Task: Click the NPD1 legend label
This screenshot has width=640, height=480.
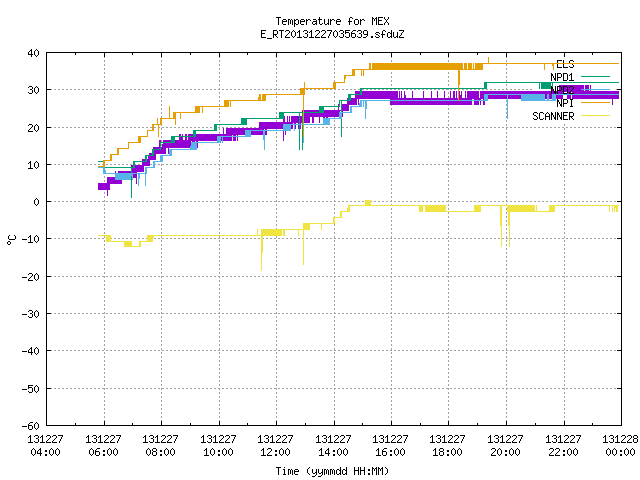Action: tap(562, 77)
